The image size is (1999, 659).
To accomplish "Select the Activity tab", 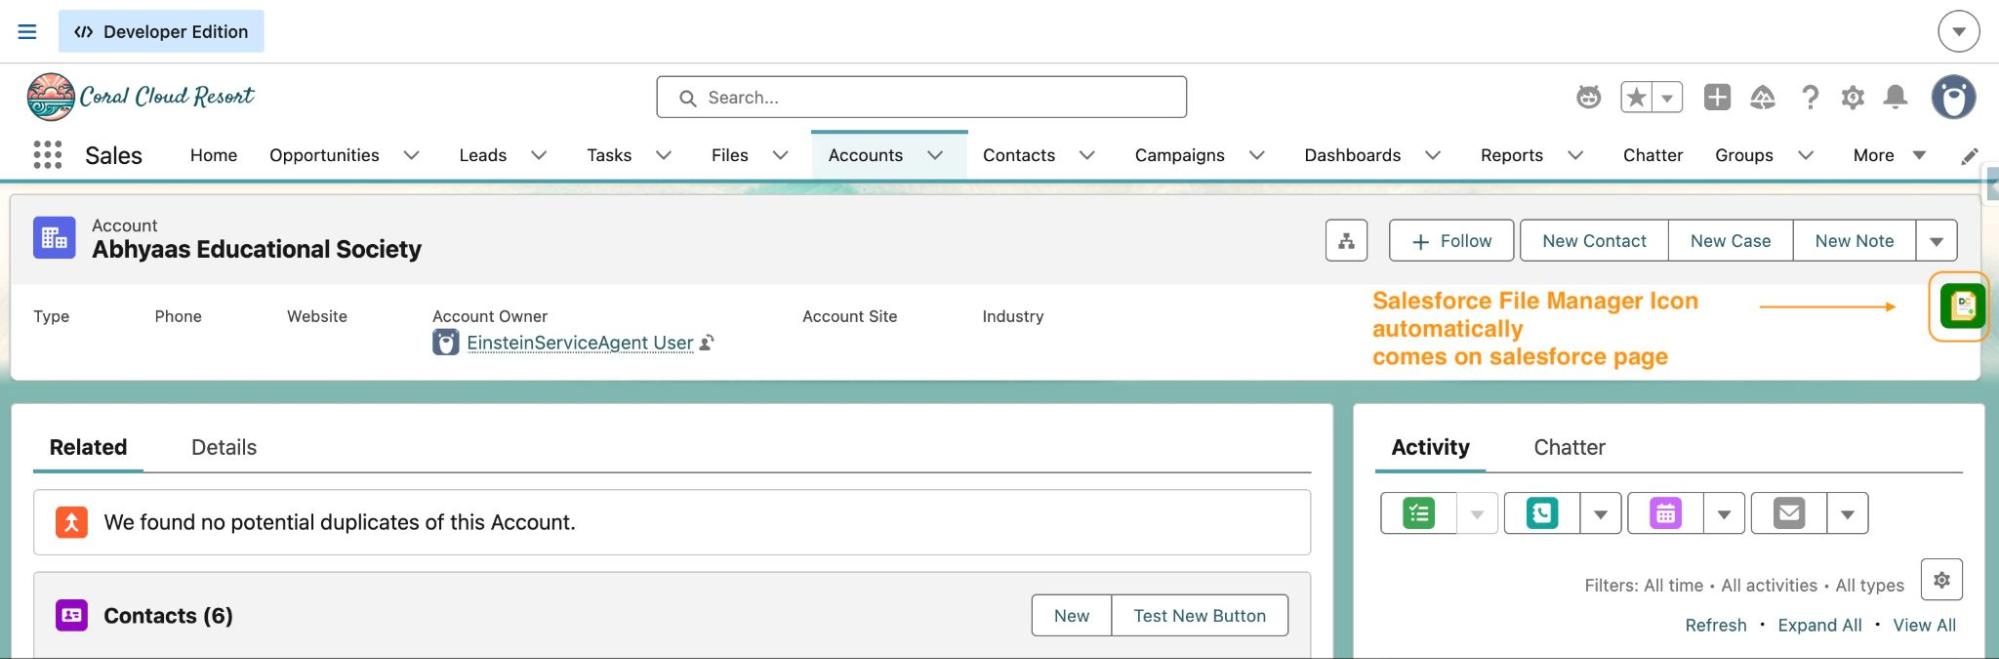I will click(x=1430, y=447).
